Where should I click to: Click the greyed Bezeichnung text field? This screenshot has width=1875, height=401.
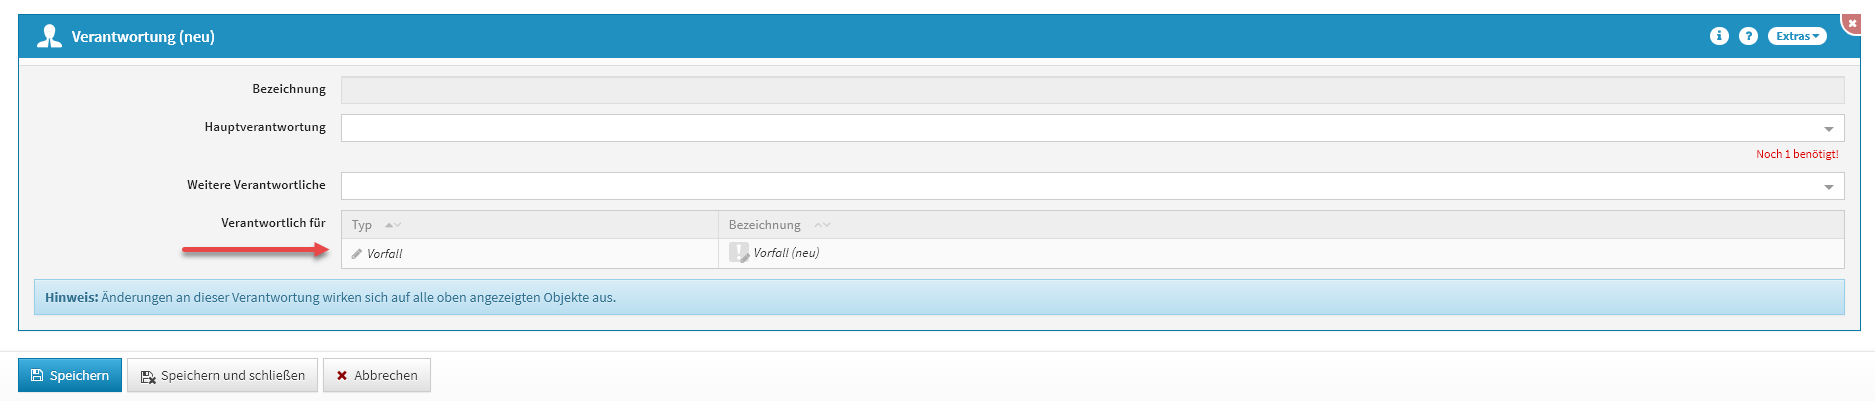pyautogui.click(x=1092, y=90)
